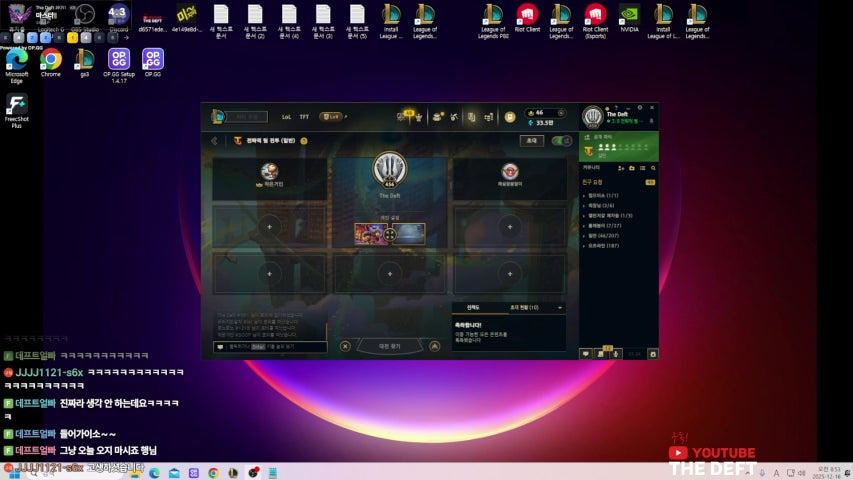Click the The Deft profile avatar
The width and height of the screenshot is (853, 480).
592,117
